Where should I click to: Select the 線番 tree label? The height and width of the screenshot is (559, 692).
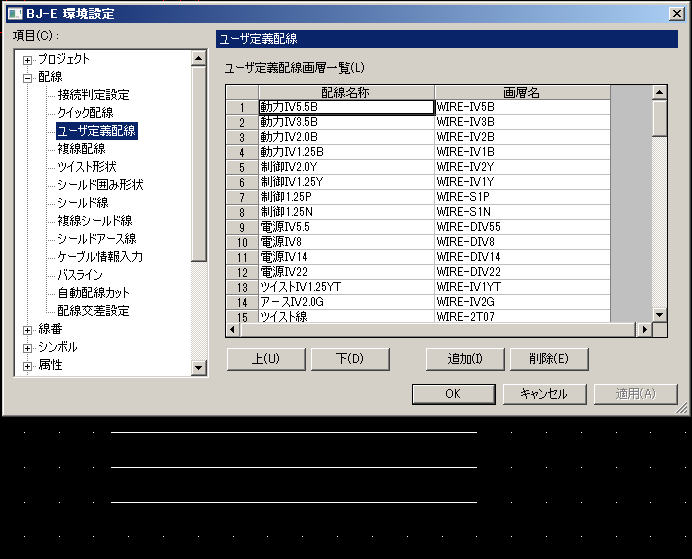50,329
